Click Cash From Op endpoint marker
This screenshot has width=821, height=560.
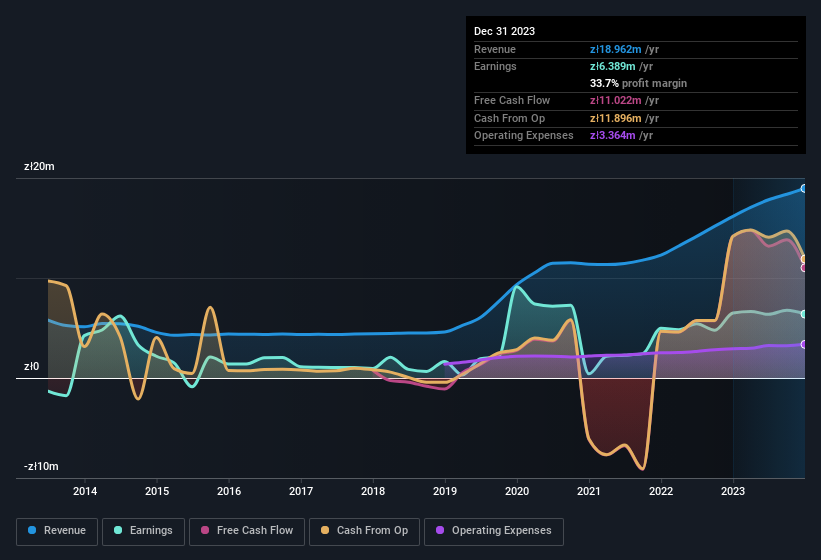pyautogui.click(x=804, y=259)
